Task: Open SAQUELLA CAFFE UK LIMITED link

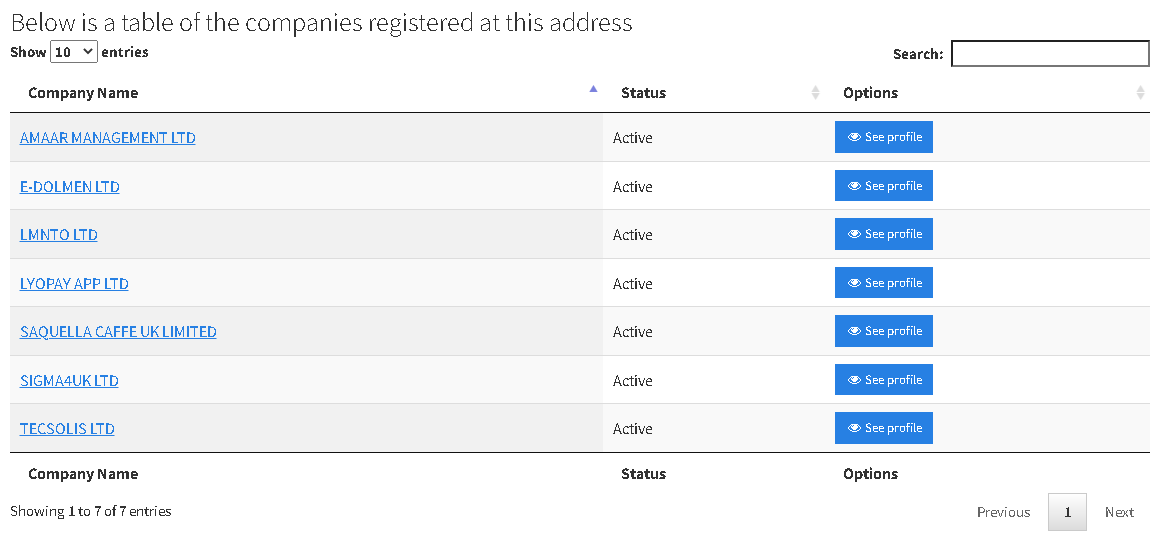Action: coord(118,332)
